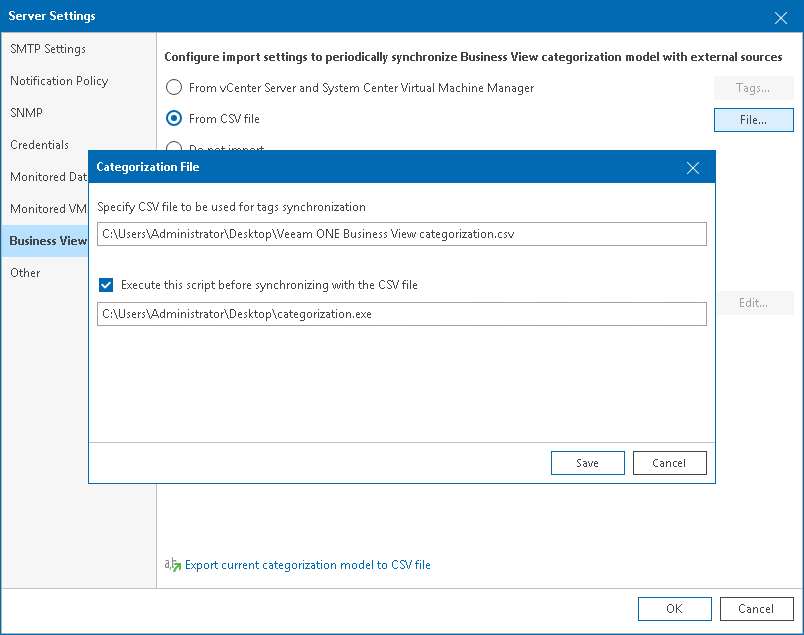Go to the SNMP settings tab
The image size is (804, 635).
[x=27, y=113]
